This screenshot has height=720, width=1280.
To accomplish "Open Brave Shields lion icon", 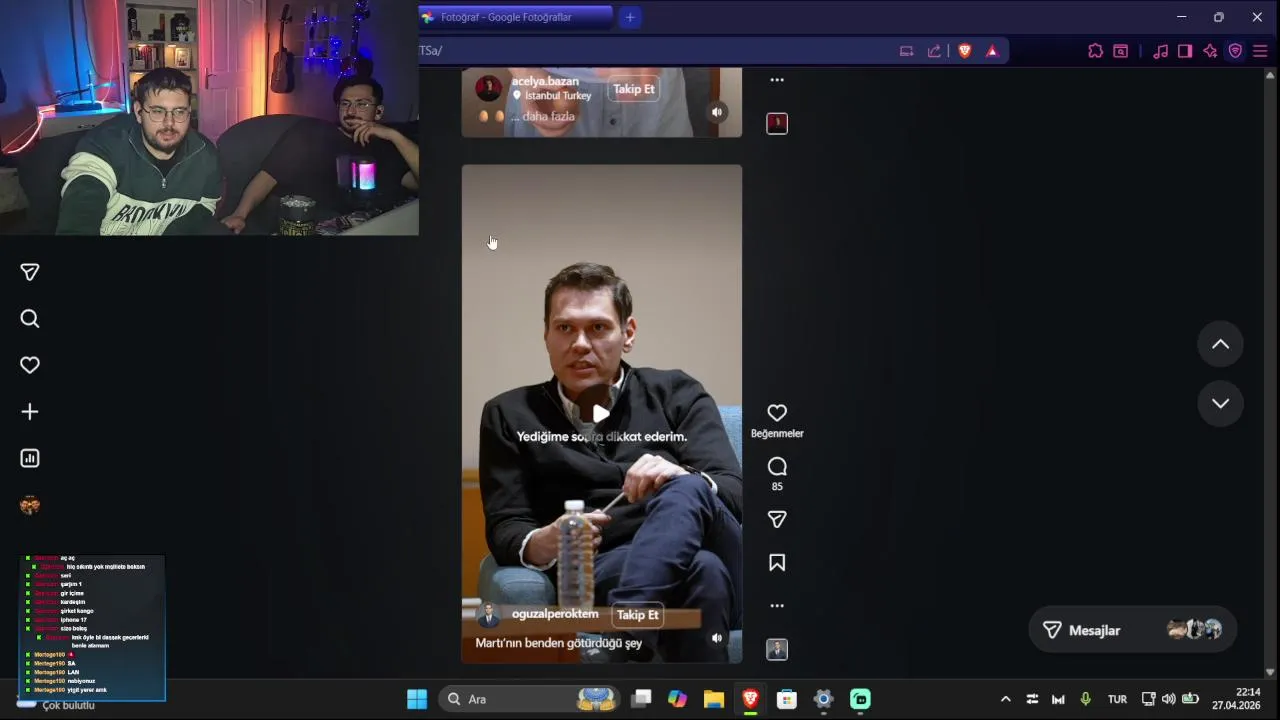I will tap(965, 51).
